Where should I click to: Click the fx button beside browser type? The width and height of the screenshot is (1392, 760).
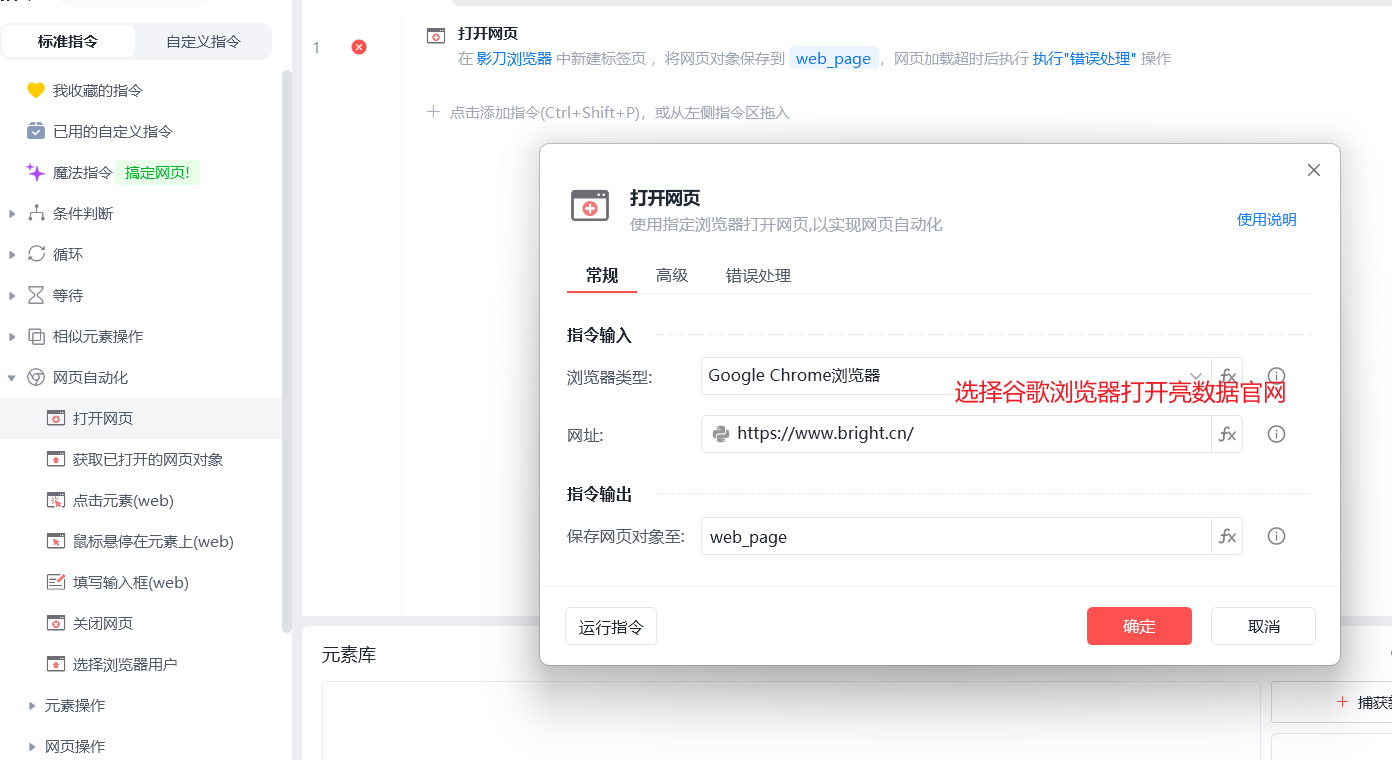[1227, 376]
